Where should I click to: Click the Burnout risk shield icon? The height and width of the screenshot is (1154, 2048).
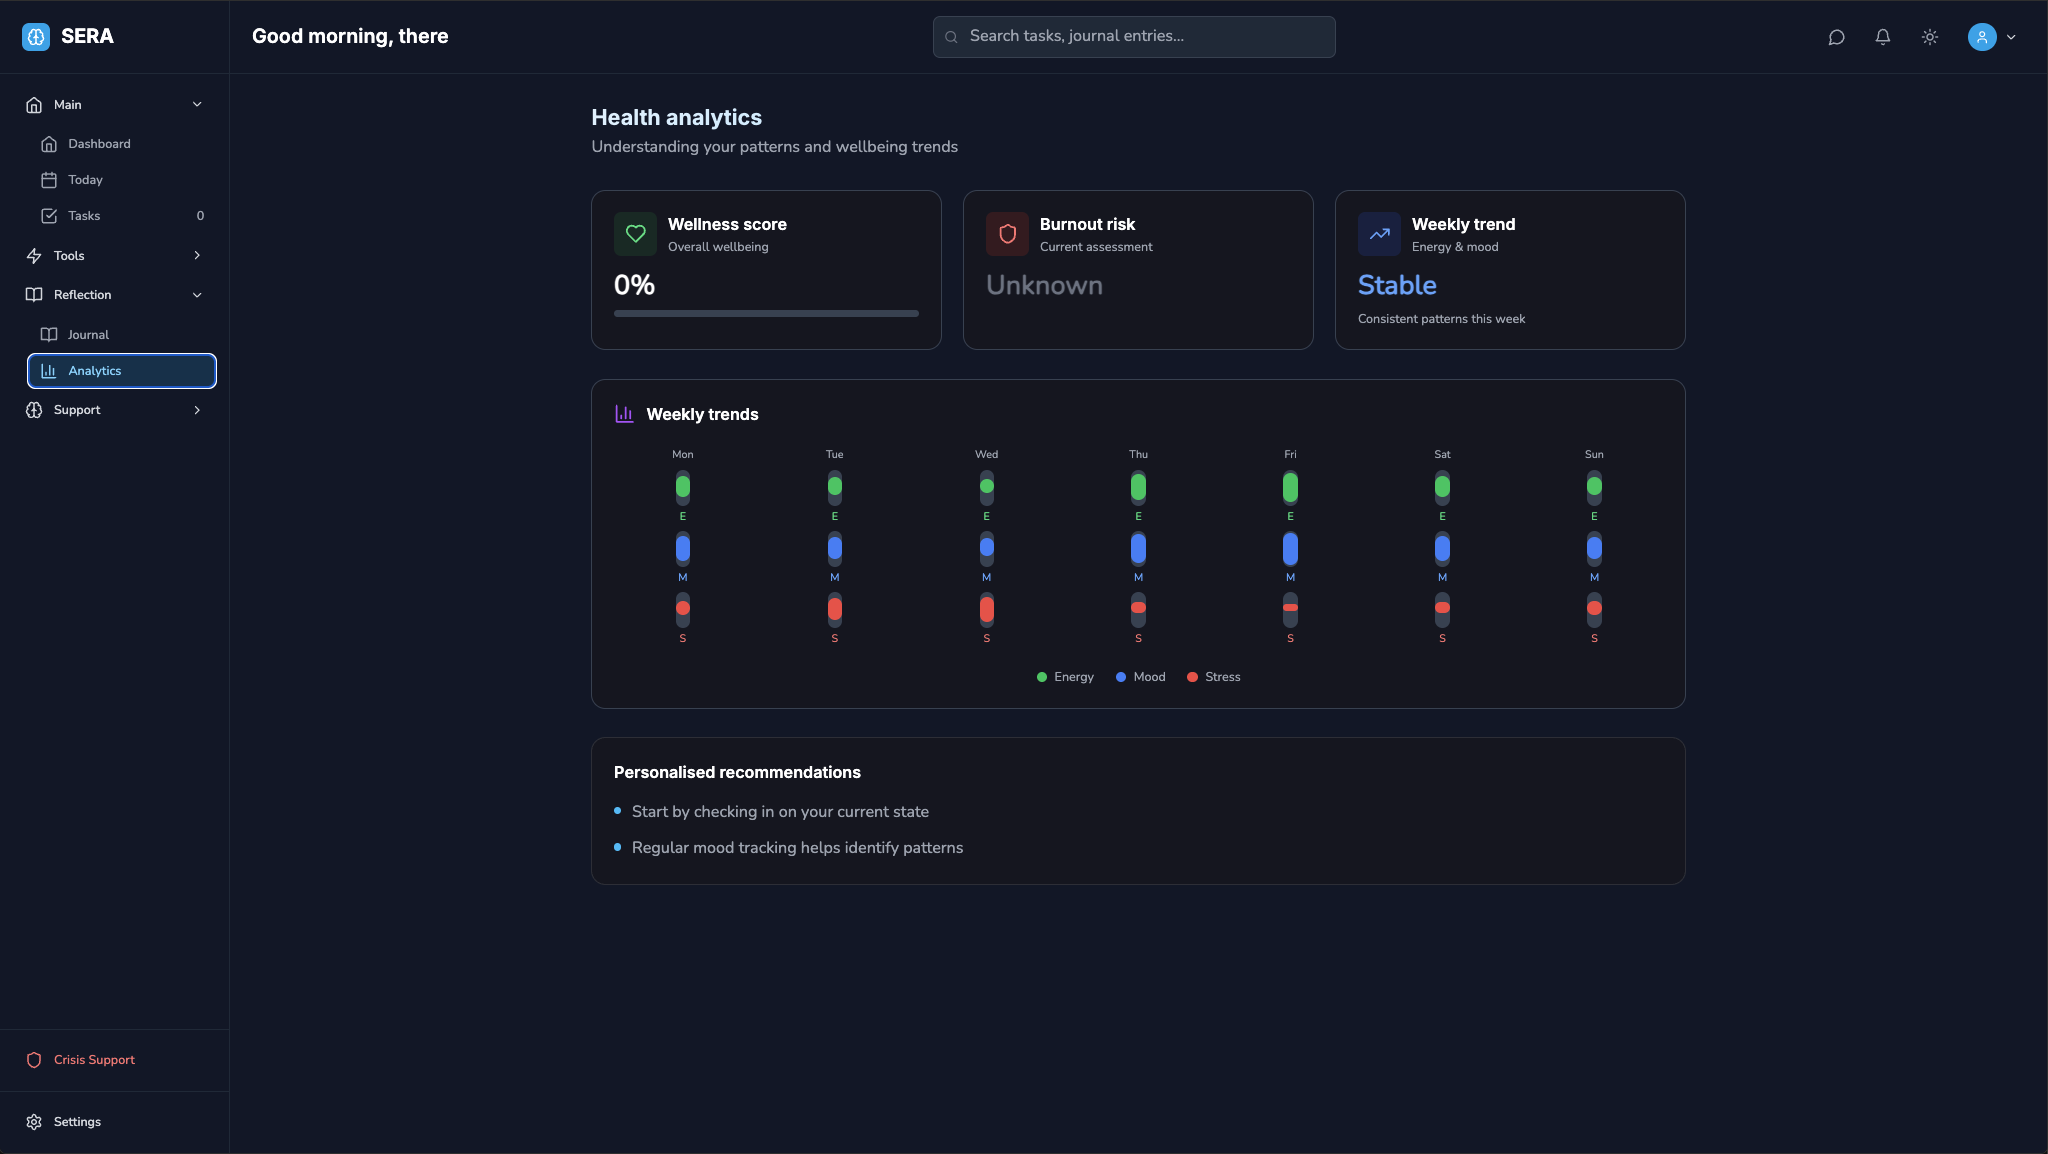click(1007, 234)
